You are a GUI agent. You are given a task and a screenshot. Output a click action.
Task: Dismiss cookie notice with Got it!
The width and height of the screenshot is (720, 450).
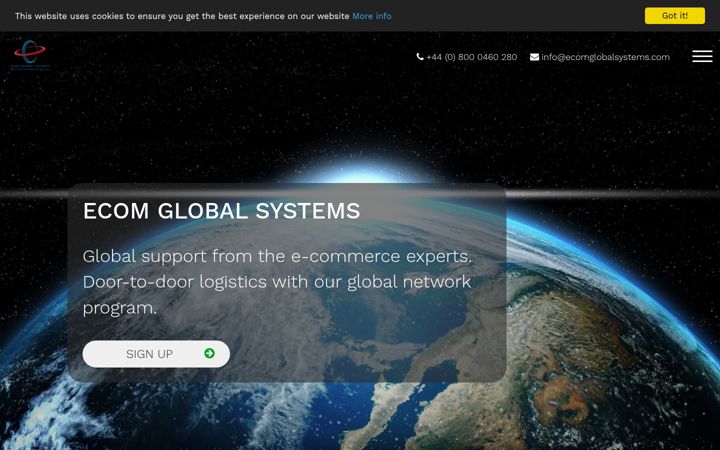click(x=675, y=16)
